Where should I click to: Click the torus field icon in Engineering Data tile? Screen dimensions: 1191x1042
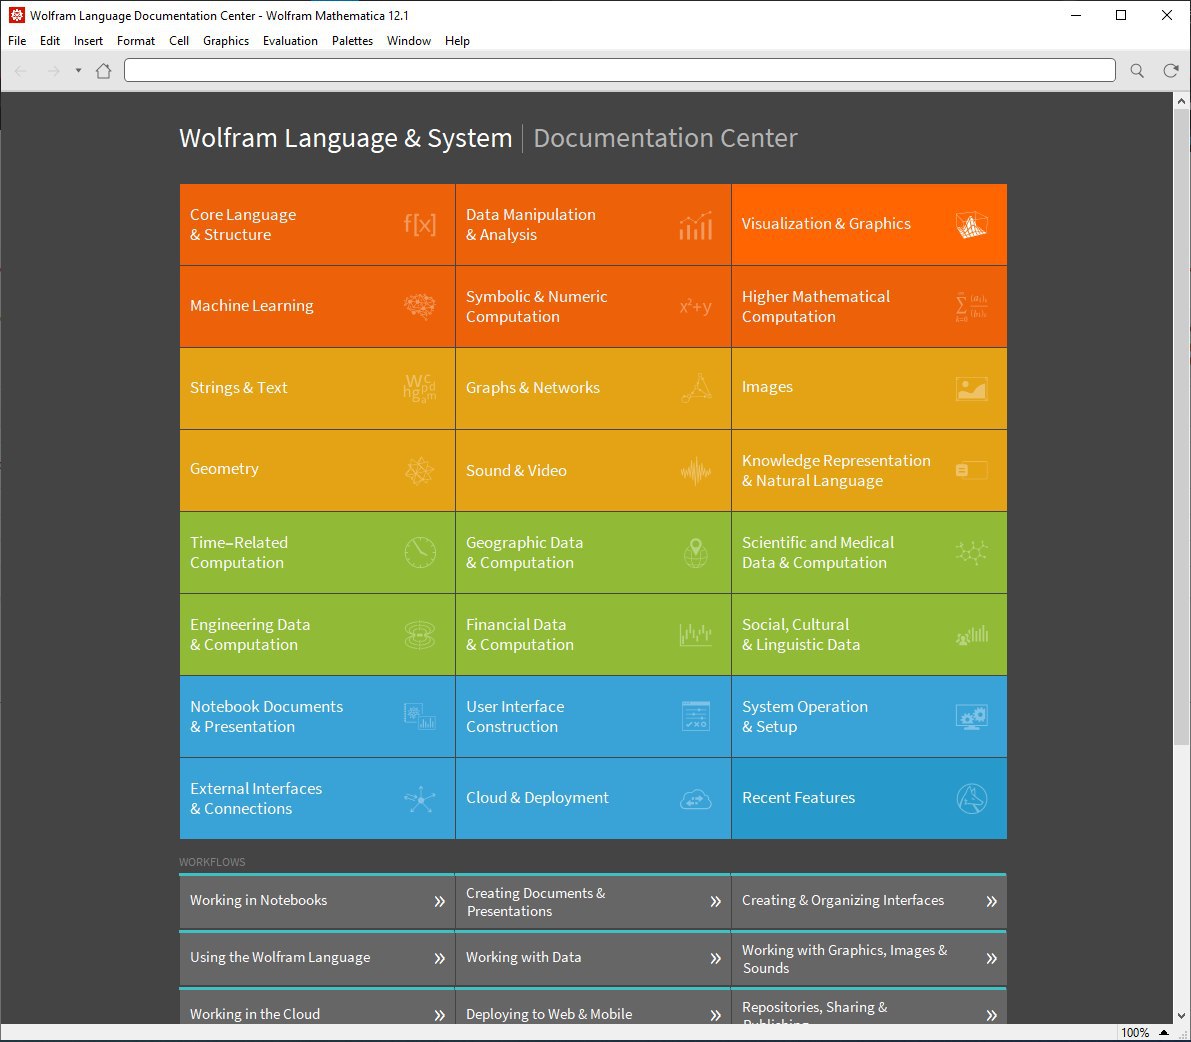click(419, 635)
